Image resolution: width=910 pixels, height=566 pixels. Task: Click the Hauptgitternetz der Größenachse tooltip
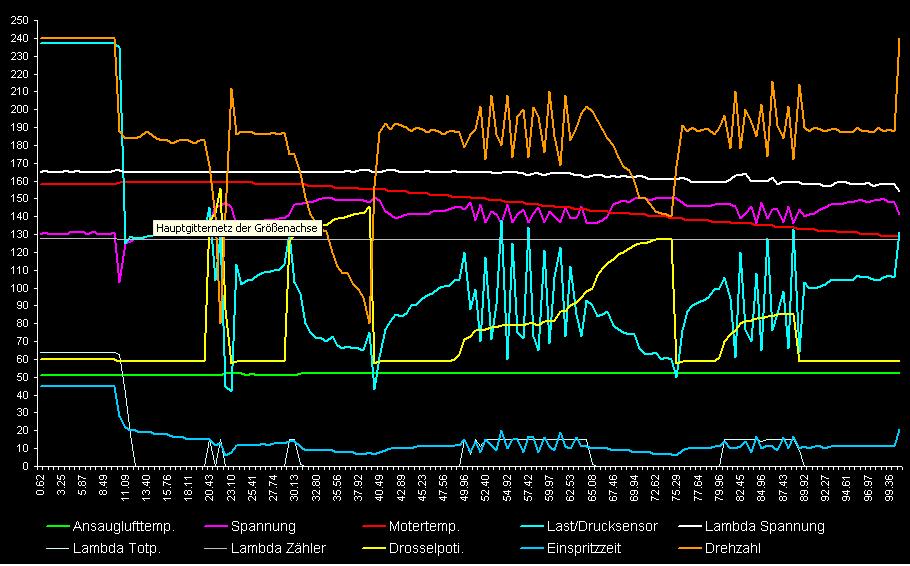click(237, 228)
